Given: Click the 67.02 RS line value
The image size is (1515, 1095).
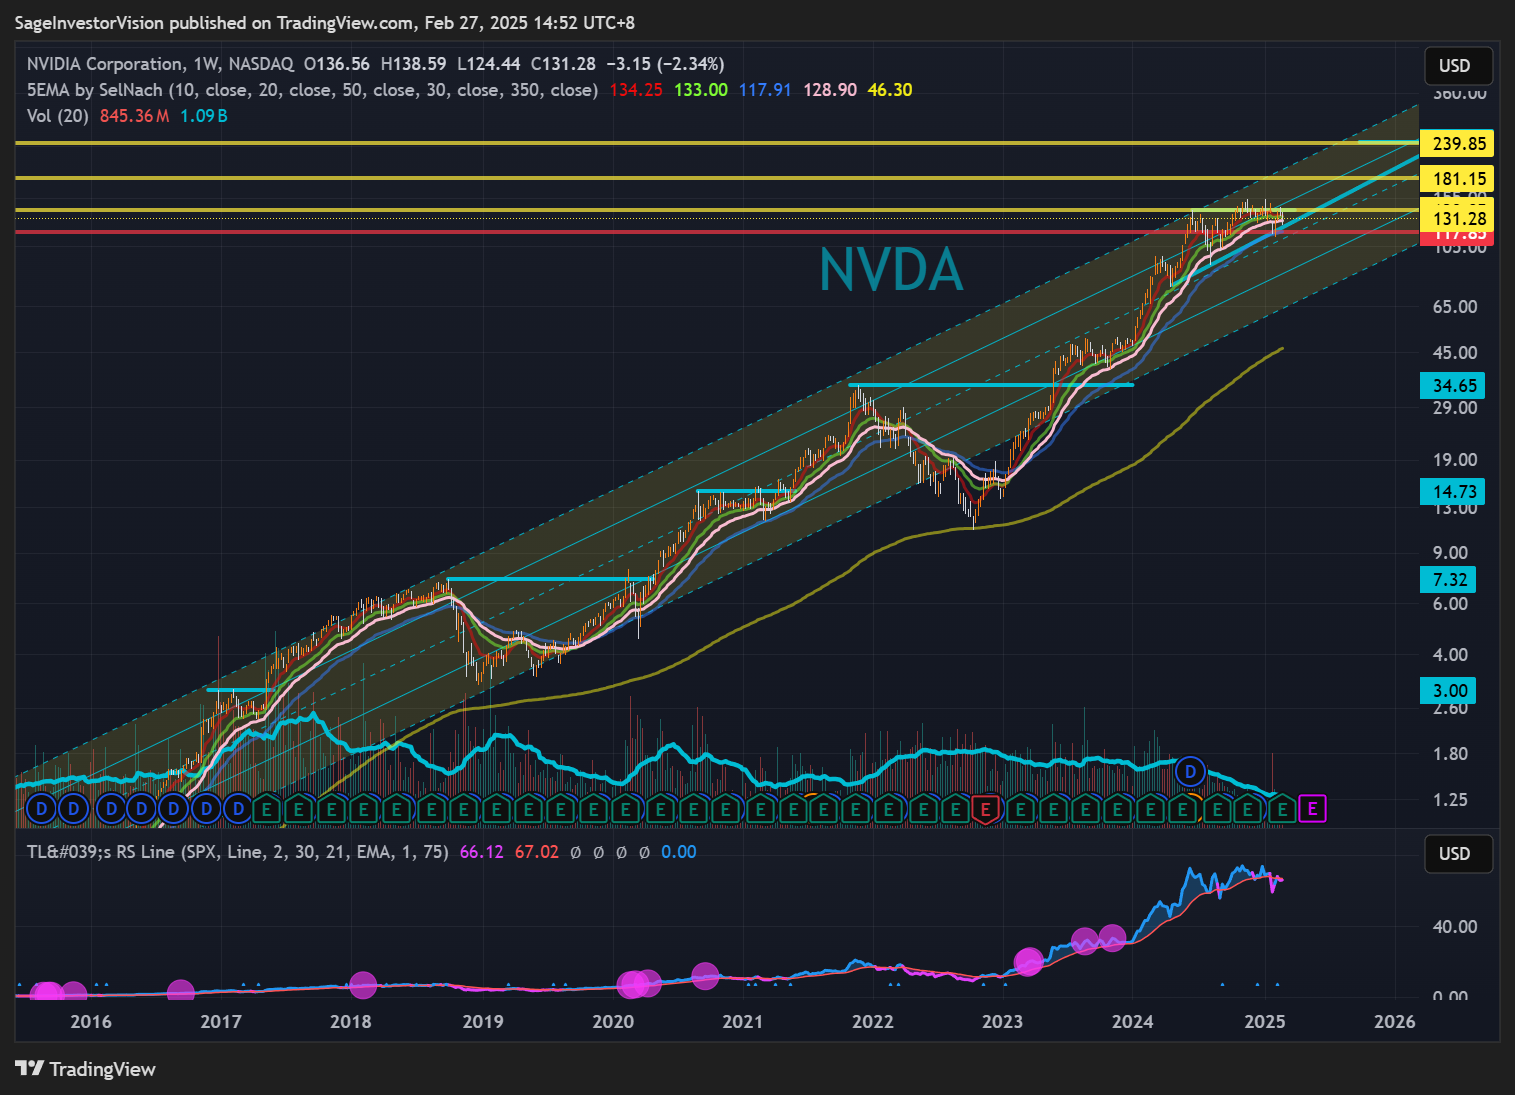Looking at the screenshot, I should coord(537,852).
